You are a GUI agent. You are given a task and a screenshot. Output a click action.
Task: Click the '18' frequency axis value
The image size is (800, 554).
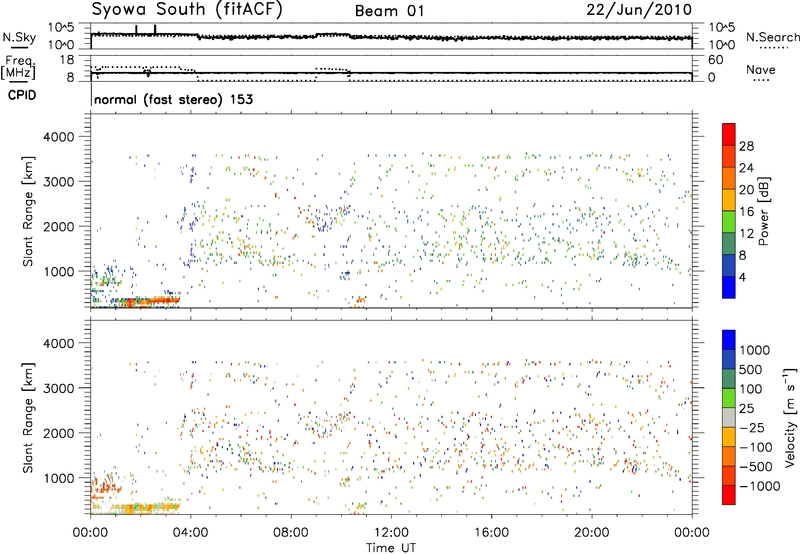tap(66, 60)
